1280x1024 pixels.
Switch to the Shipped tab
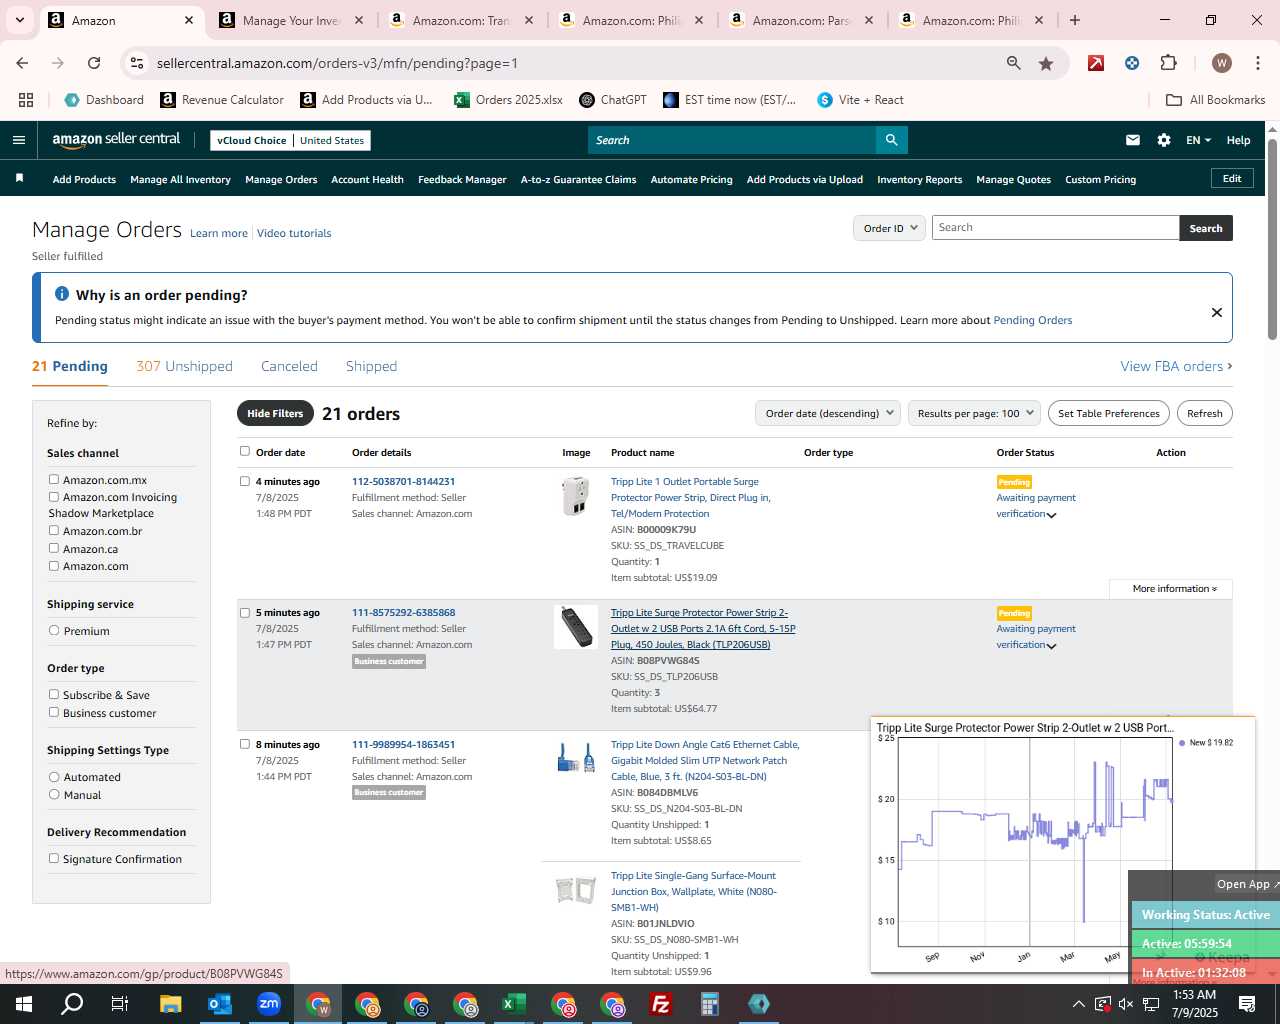click(371, 366)
